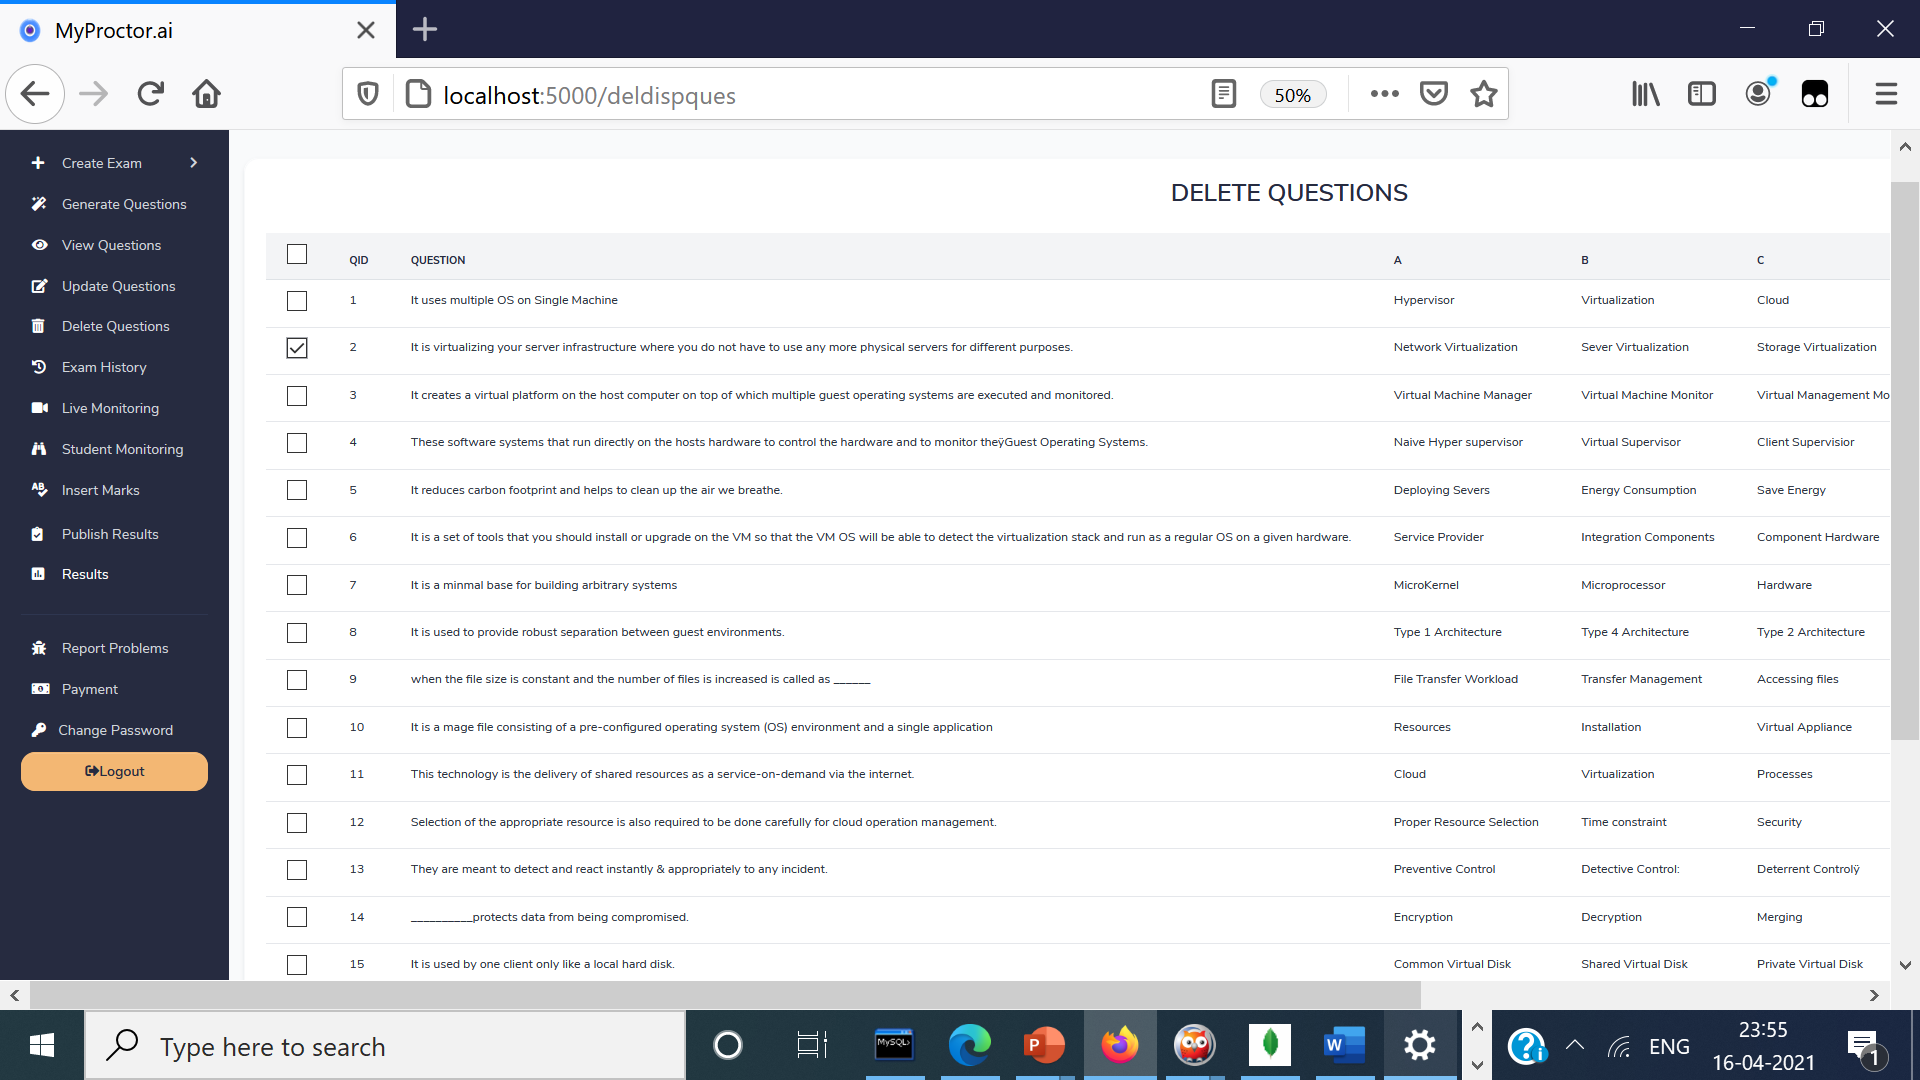1920x1080 pixels.
Task: Open Live Monitoring menu item
Action: pyautogui.click(x=110, y=408)
